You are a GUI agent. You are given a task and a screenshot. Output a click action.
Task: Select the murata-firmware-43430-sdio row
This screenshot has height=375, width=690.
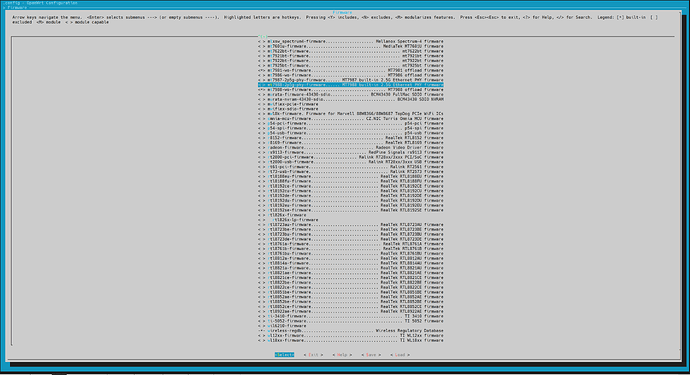click(351, 95)
